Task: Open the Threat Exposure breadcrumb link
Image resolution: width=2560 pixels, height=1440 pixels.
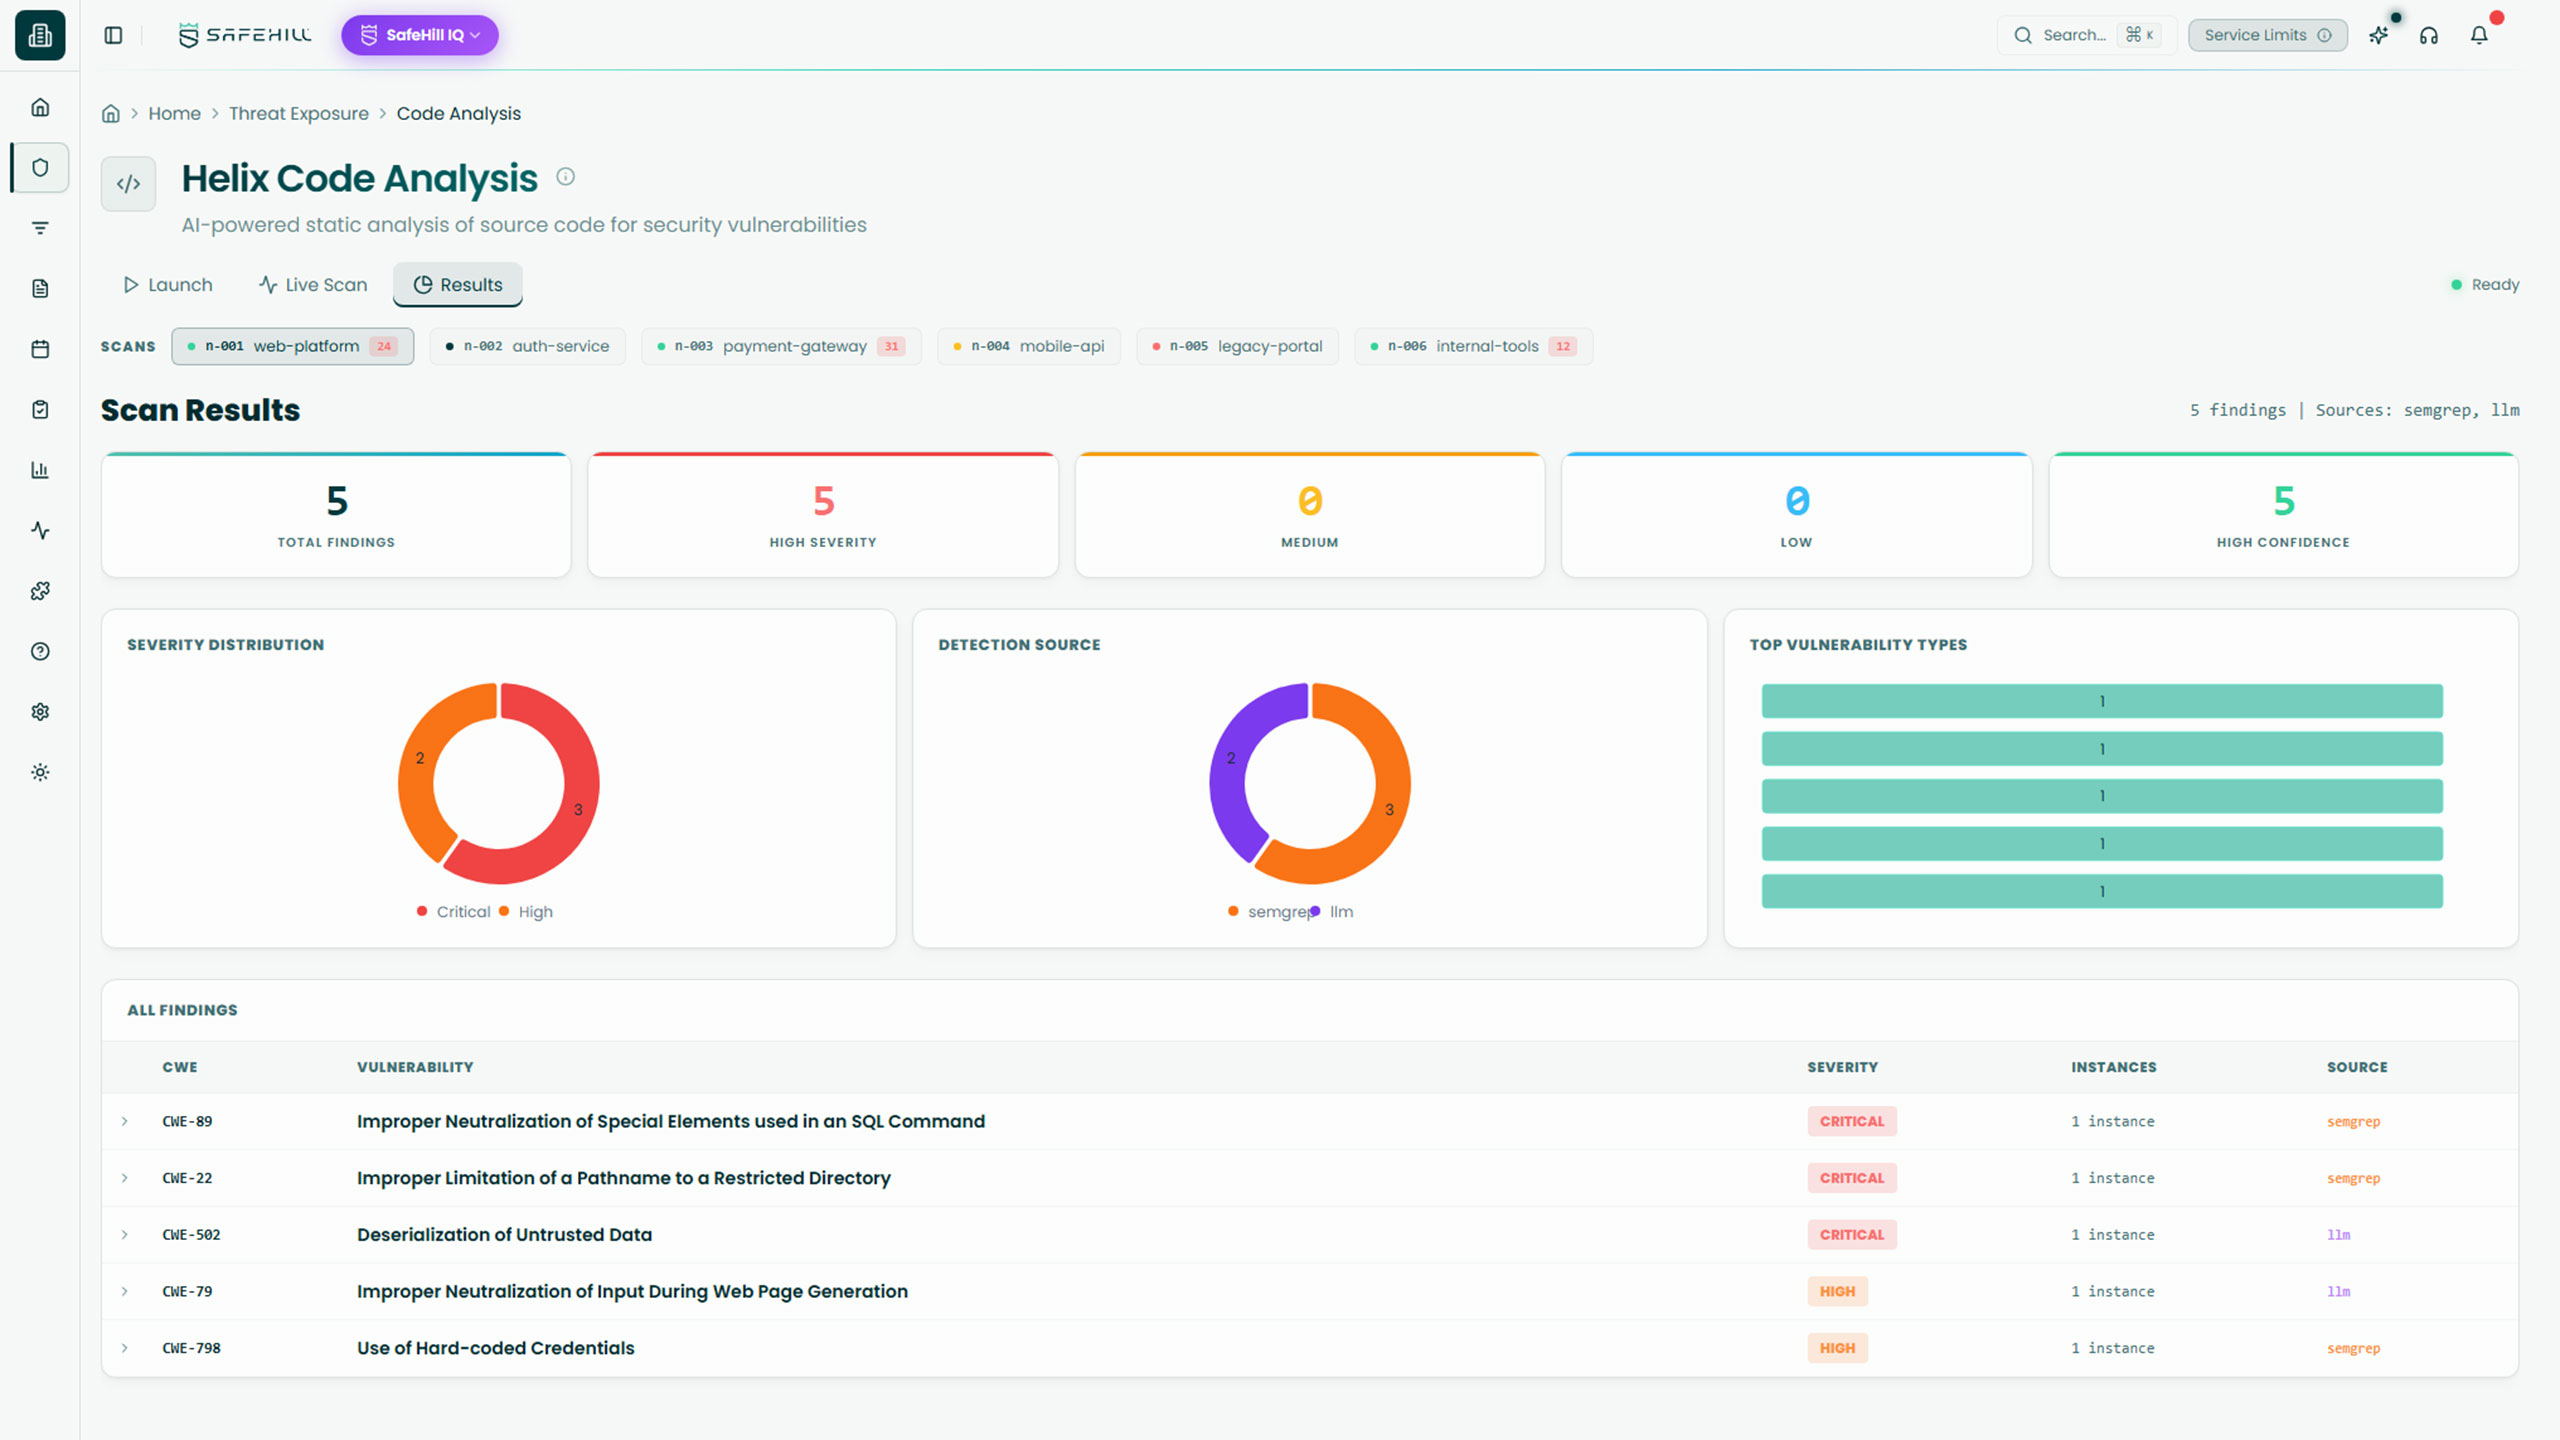Action: 298,113
